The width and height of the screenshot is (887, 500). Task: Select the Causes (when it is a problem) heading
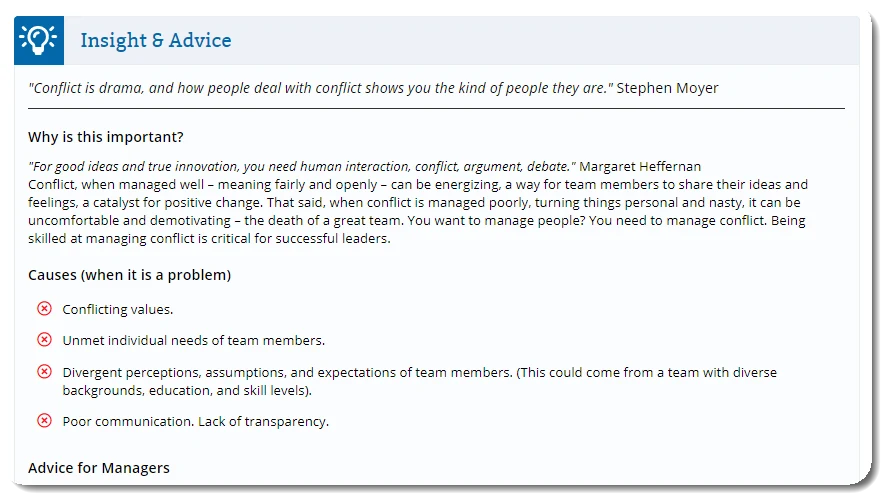coord(130,275)
